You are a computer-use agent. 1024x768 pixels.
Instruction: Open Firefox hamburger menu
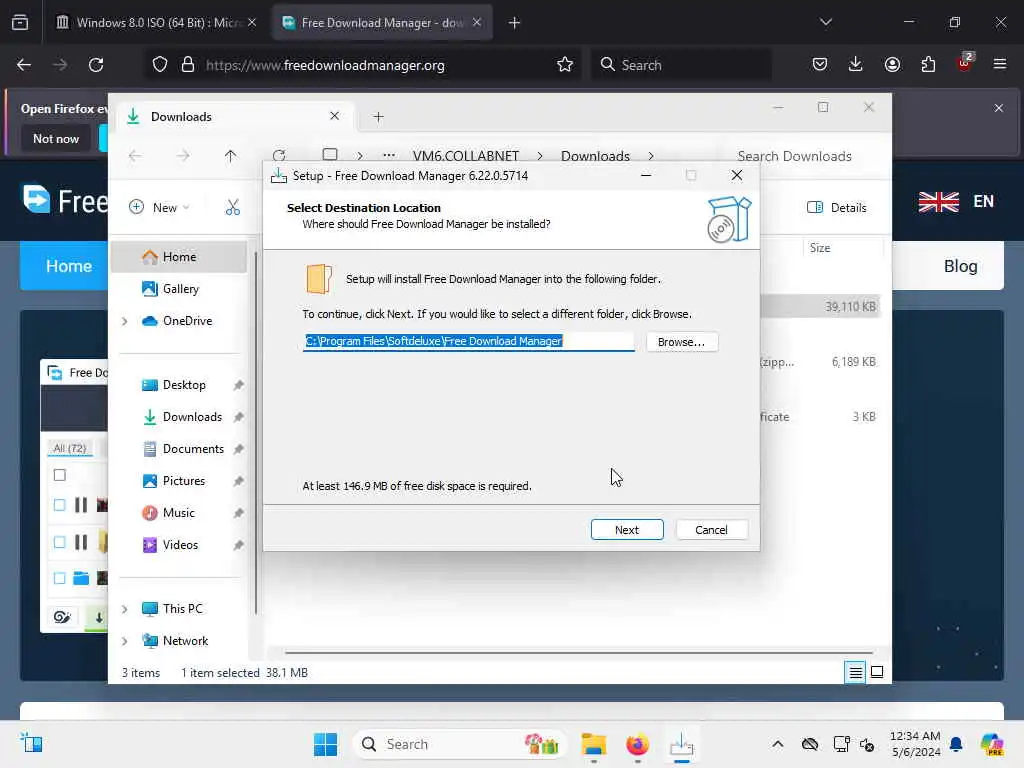[x=999, y=64]
